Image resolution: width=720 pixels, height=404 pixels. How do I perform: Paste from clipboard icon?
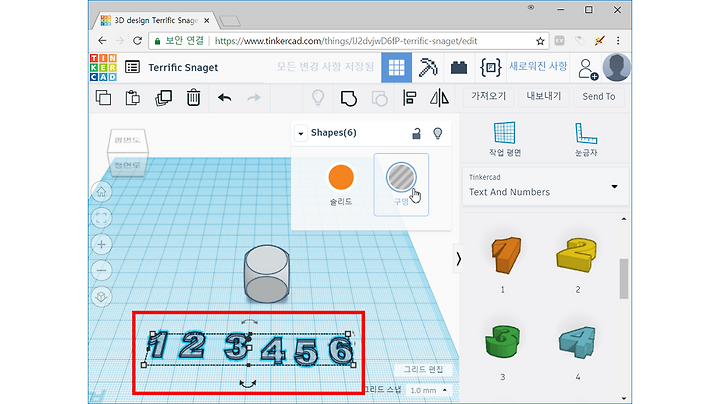click(x=133, y=98)
